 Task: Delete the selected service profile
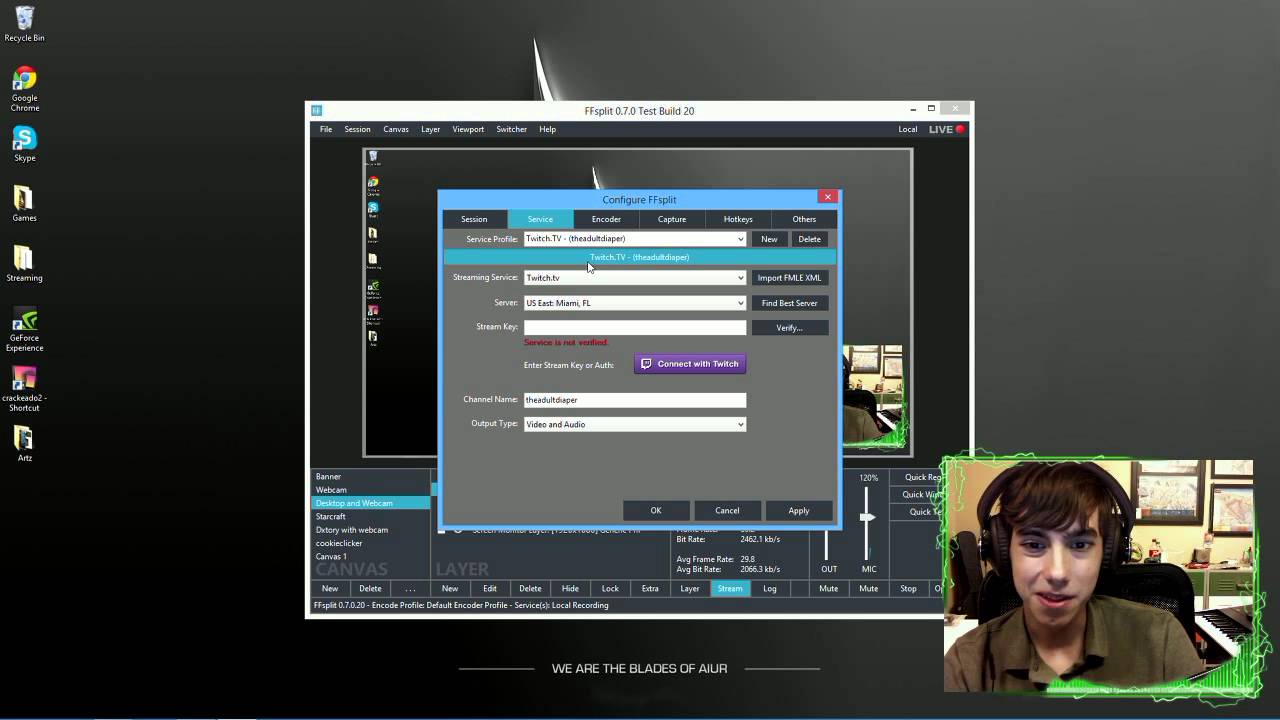point(809,239)
